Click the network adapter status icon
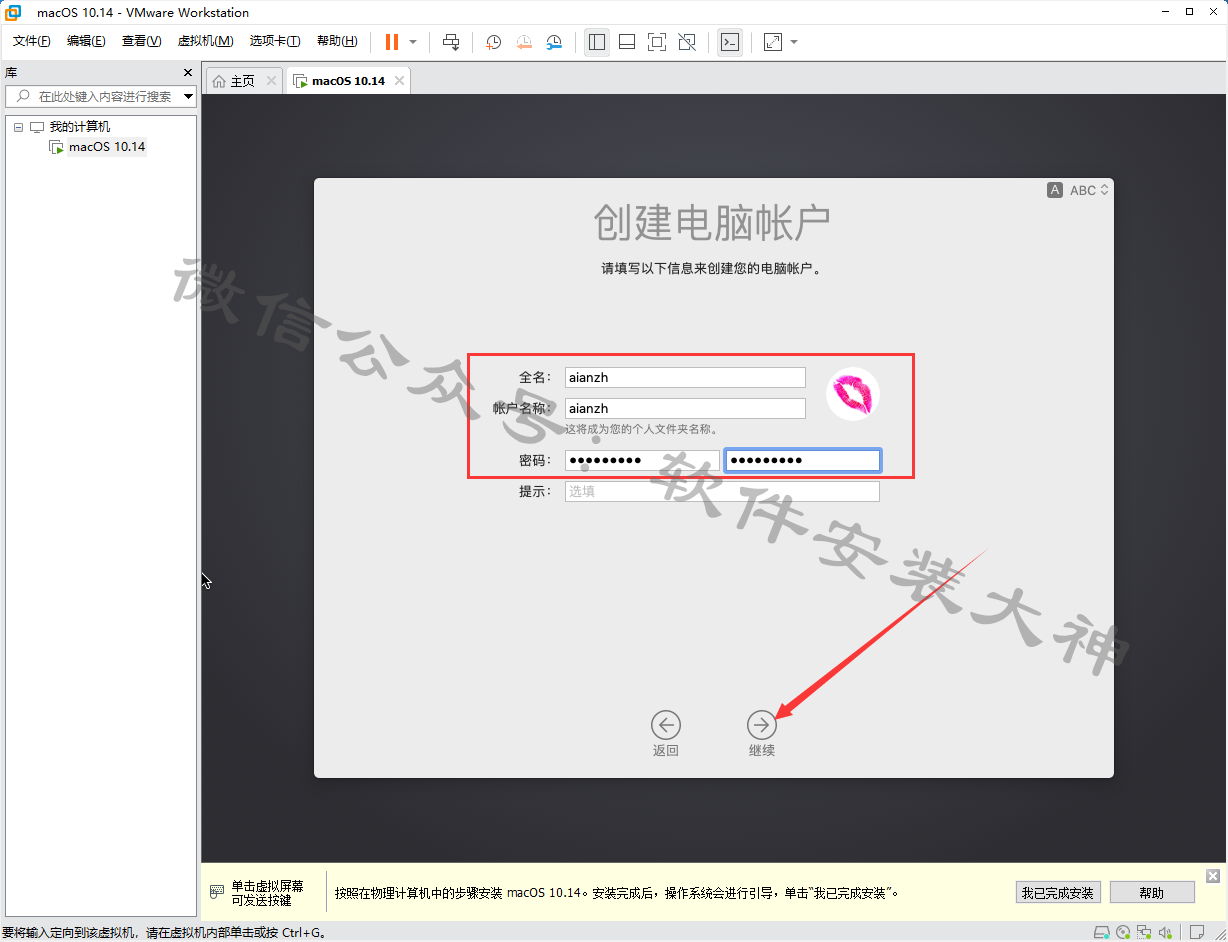 [1144, 933]
